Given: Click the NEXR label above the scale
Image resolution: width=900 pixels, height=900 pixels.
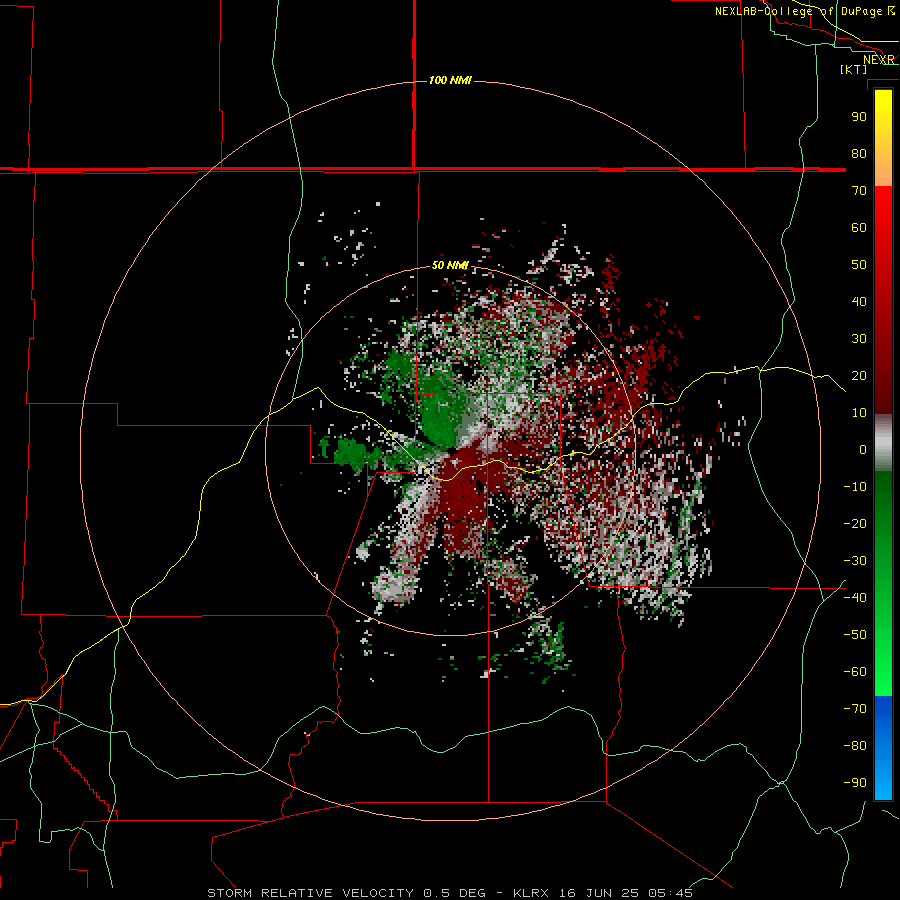Looking at the screenshot, I should pos(879,60).
